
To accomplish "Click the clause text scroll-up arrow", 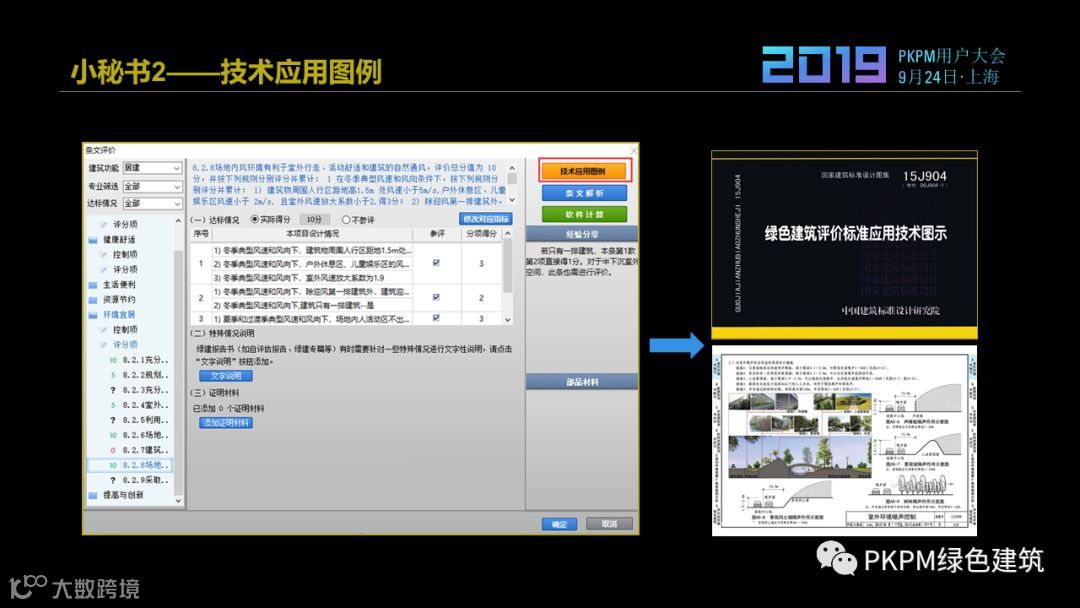I will click(512, 167).
